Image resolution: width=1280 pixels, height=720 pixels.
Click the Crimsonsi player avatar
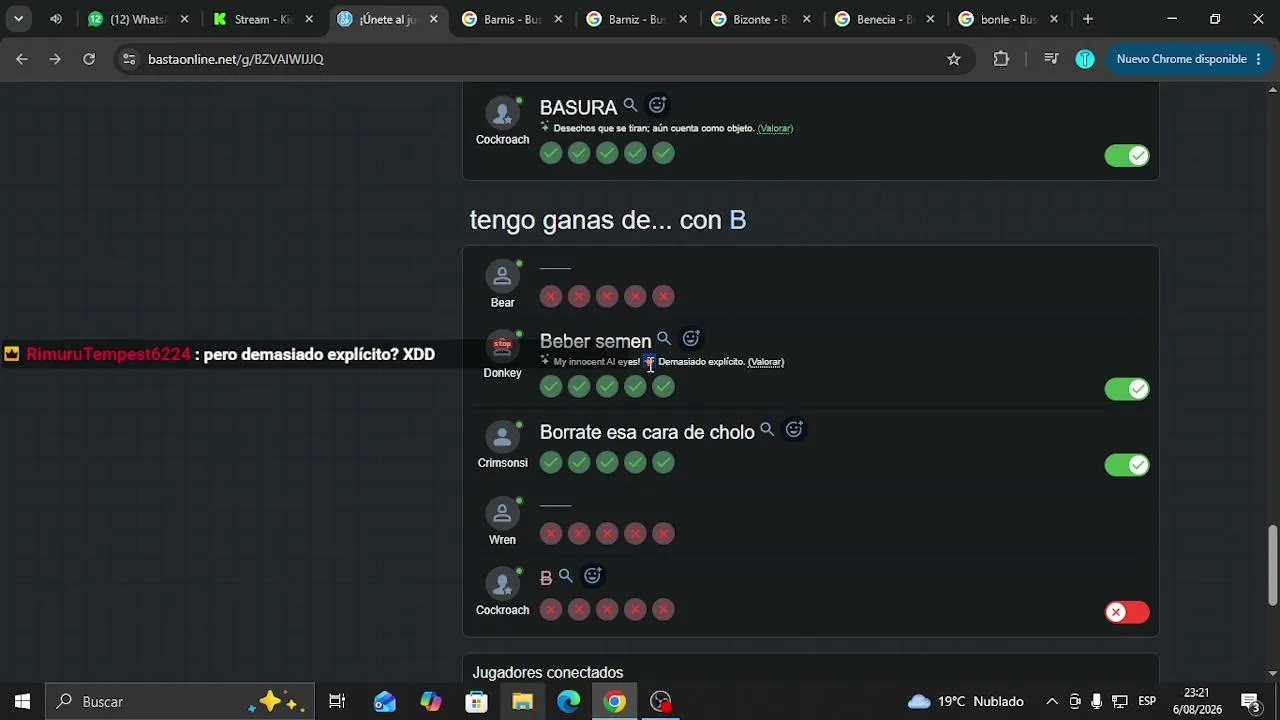502,437
